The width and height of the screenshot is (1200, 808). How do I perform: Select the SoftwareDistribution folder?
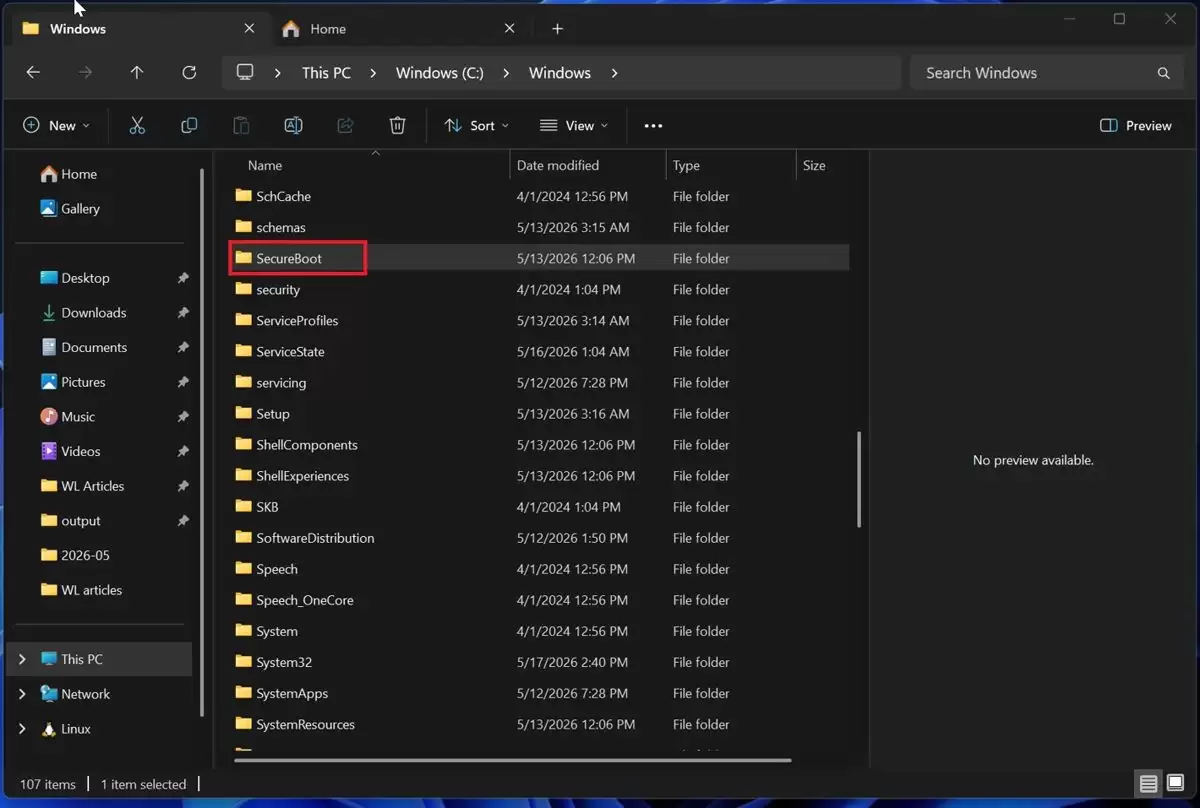(x=540, y=538)
